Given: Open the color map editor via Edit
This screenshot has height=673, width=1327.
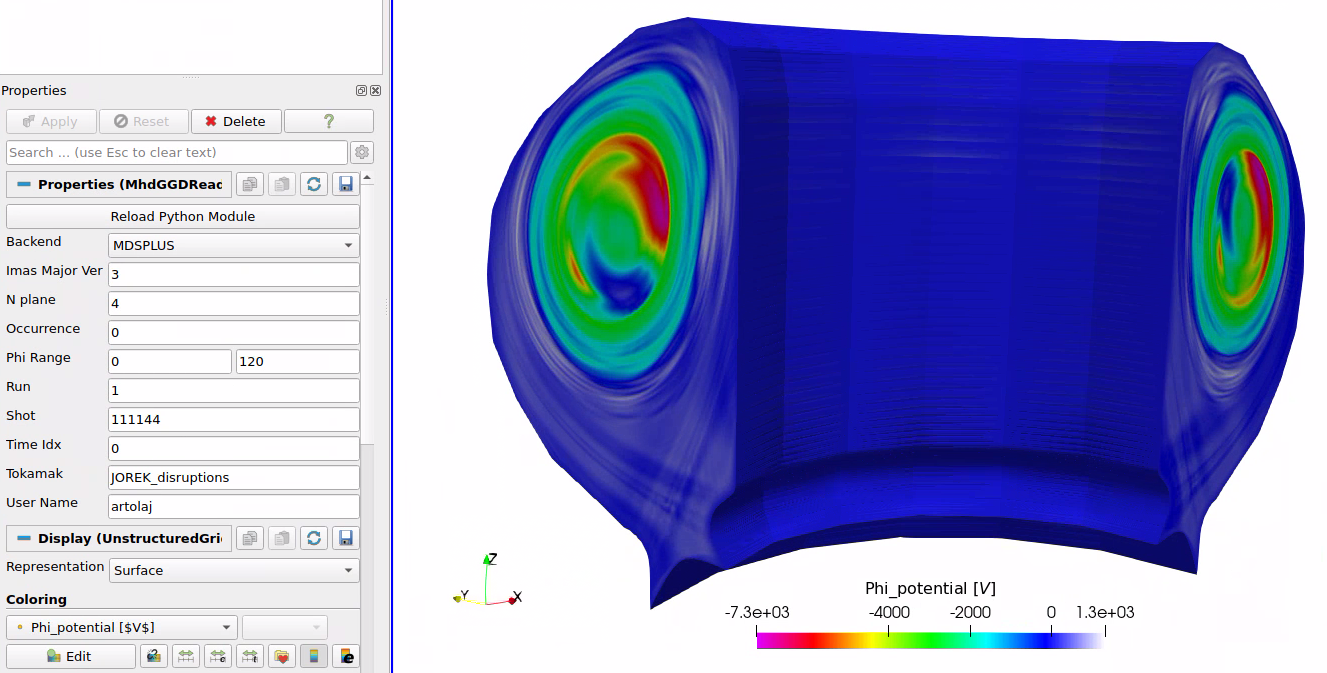Looking at the screenshot, I should 70,656.
